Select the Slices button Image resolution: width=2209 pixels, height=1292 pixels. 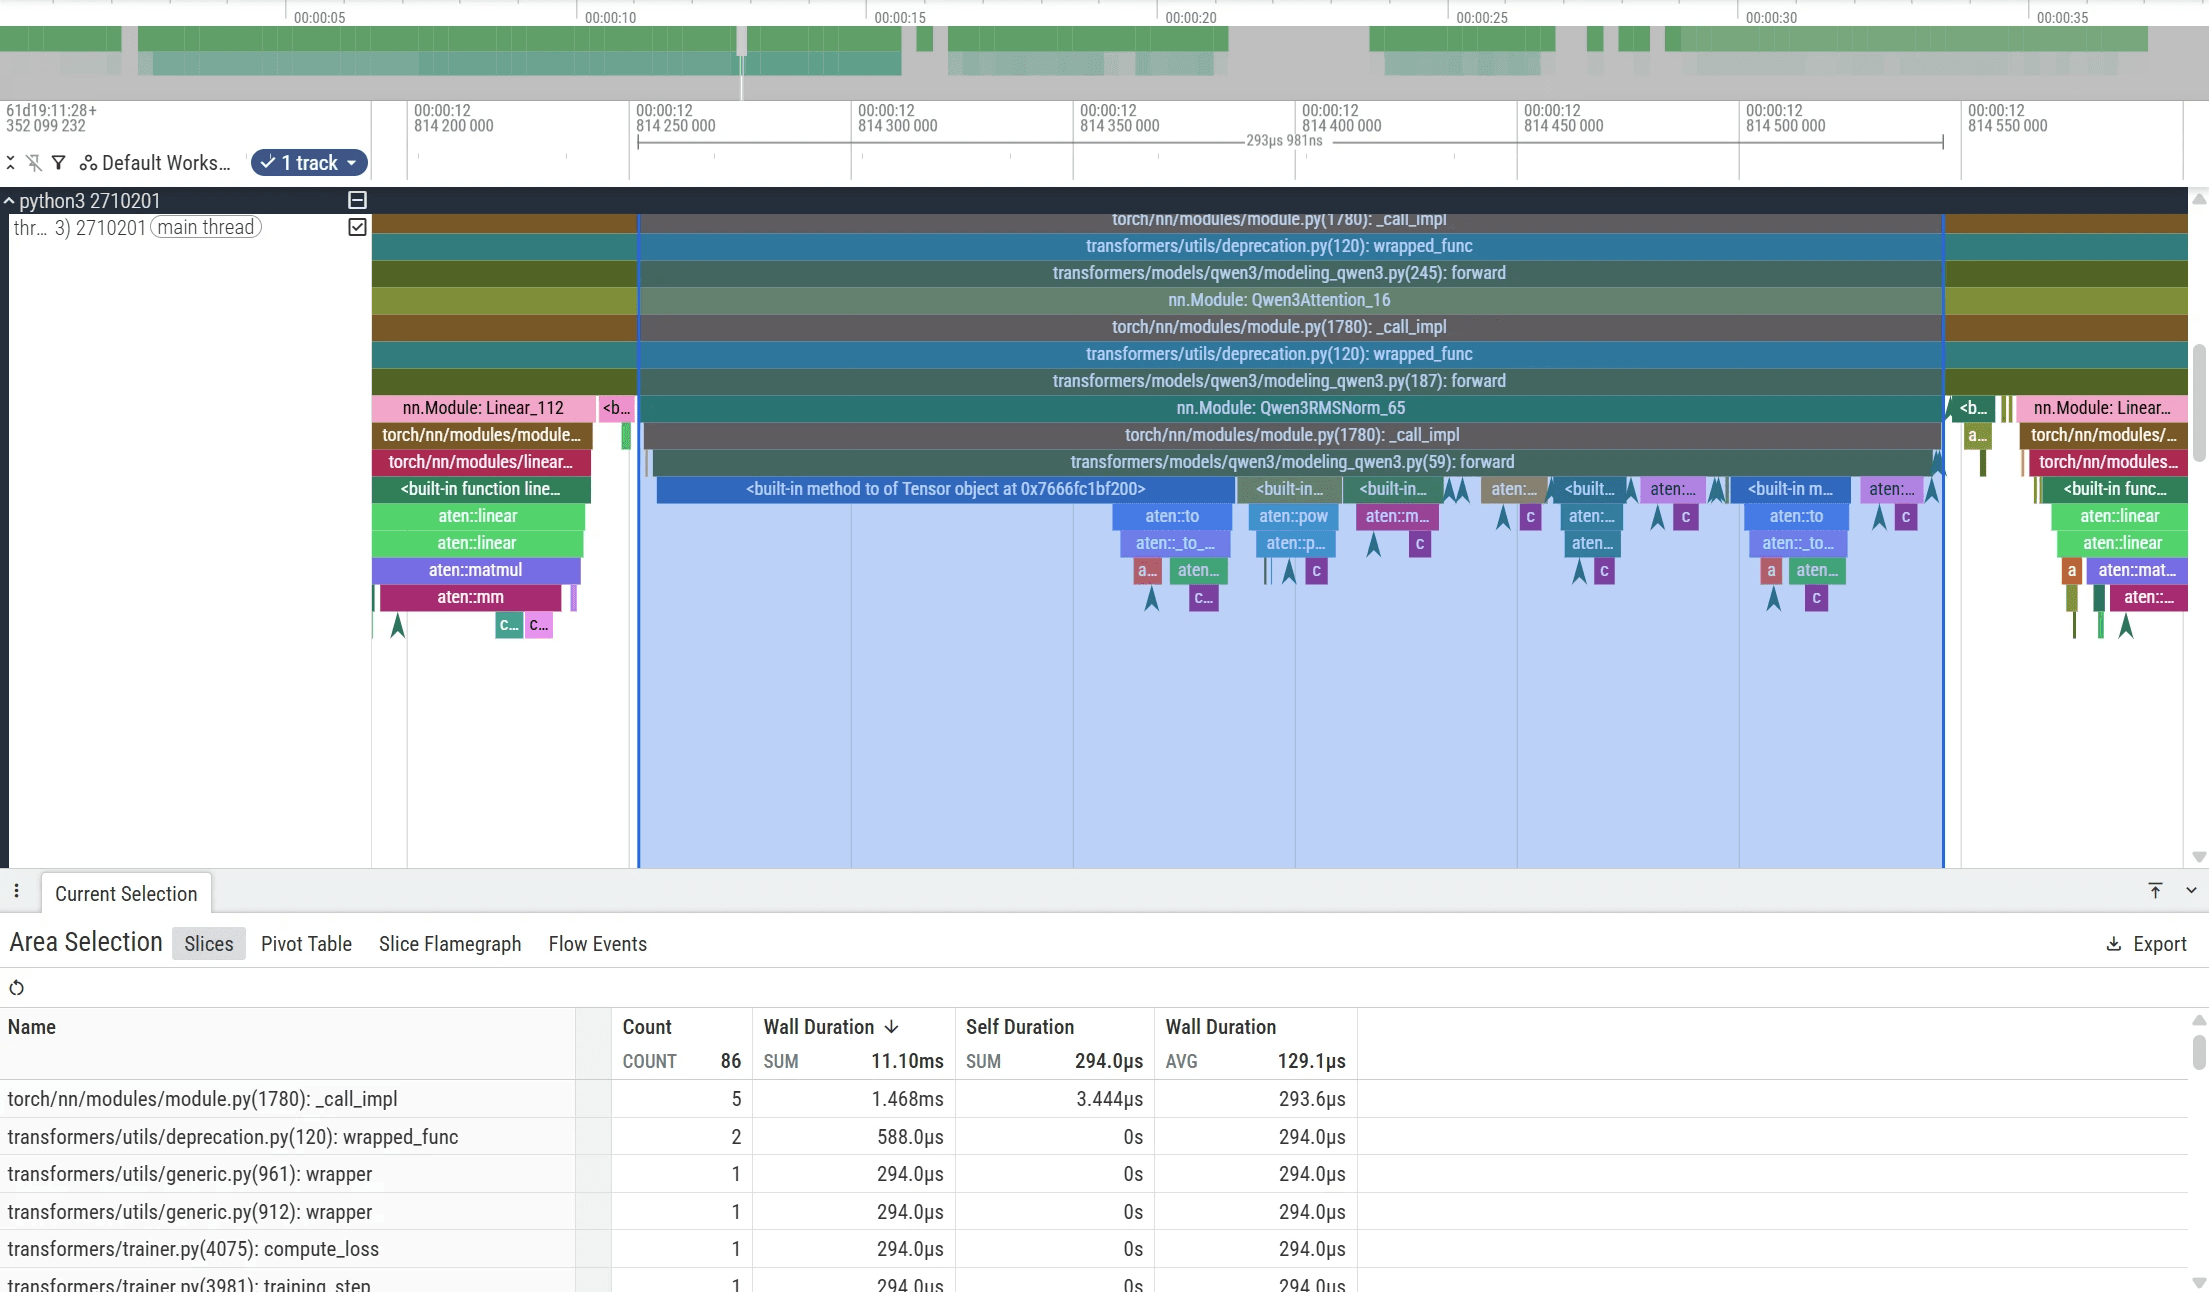coord(208,944)
